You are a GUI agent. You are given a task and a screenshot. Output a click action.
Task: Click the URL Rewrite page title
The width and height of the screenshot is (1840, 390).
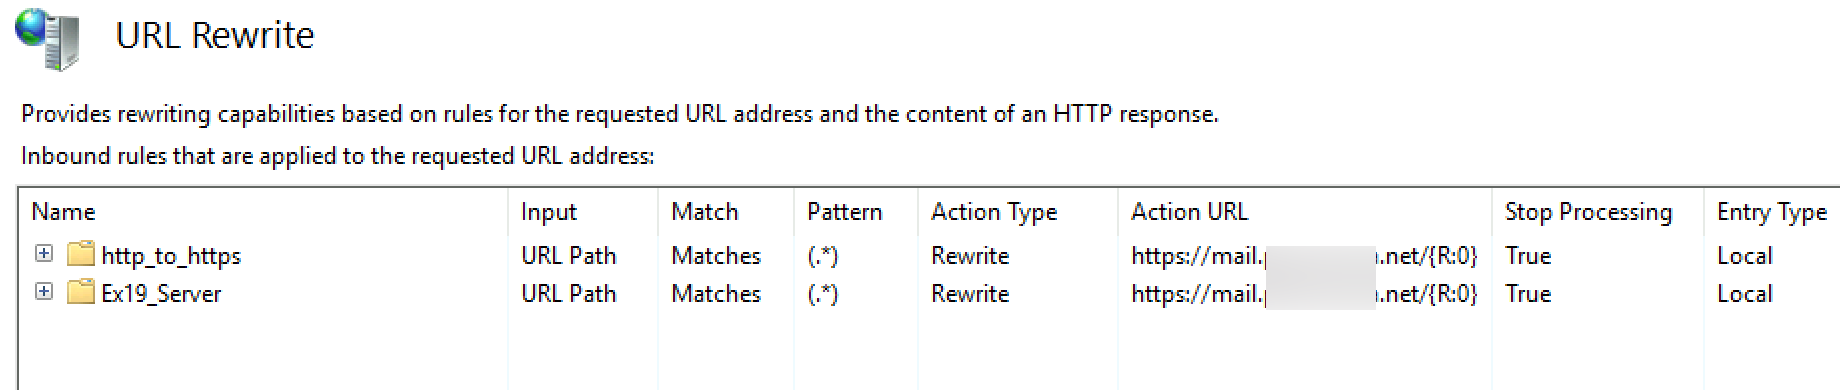[215, 35]
